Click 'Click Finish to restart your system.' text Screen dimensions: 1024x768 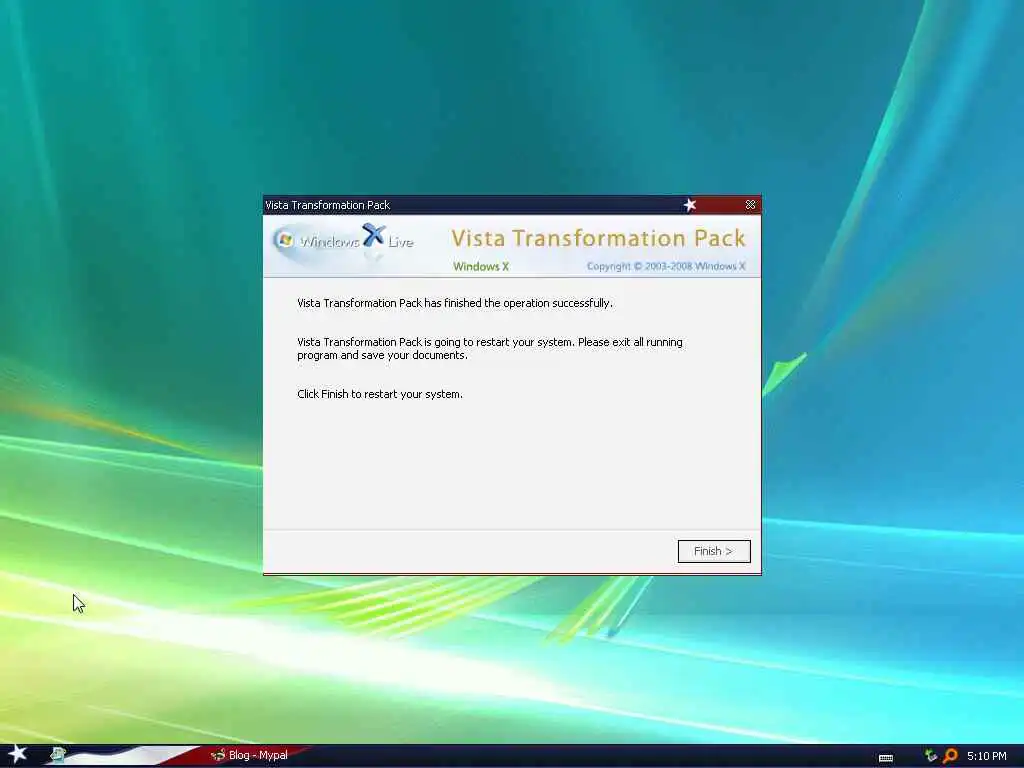pos(379,394)
